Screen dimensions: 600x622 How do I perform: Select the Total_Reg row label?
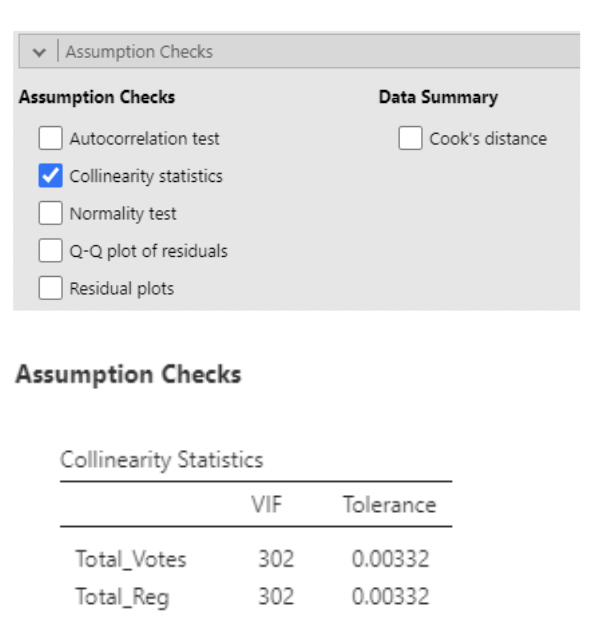coord(122,597)
